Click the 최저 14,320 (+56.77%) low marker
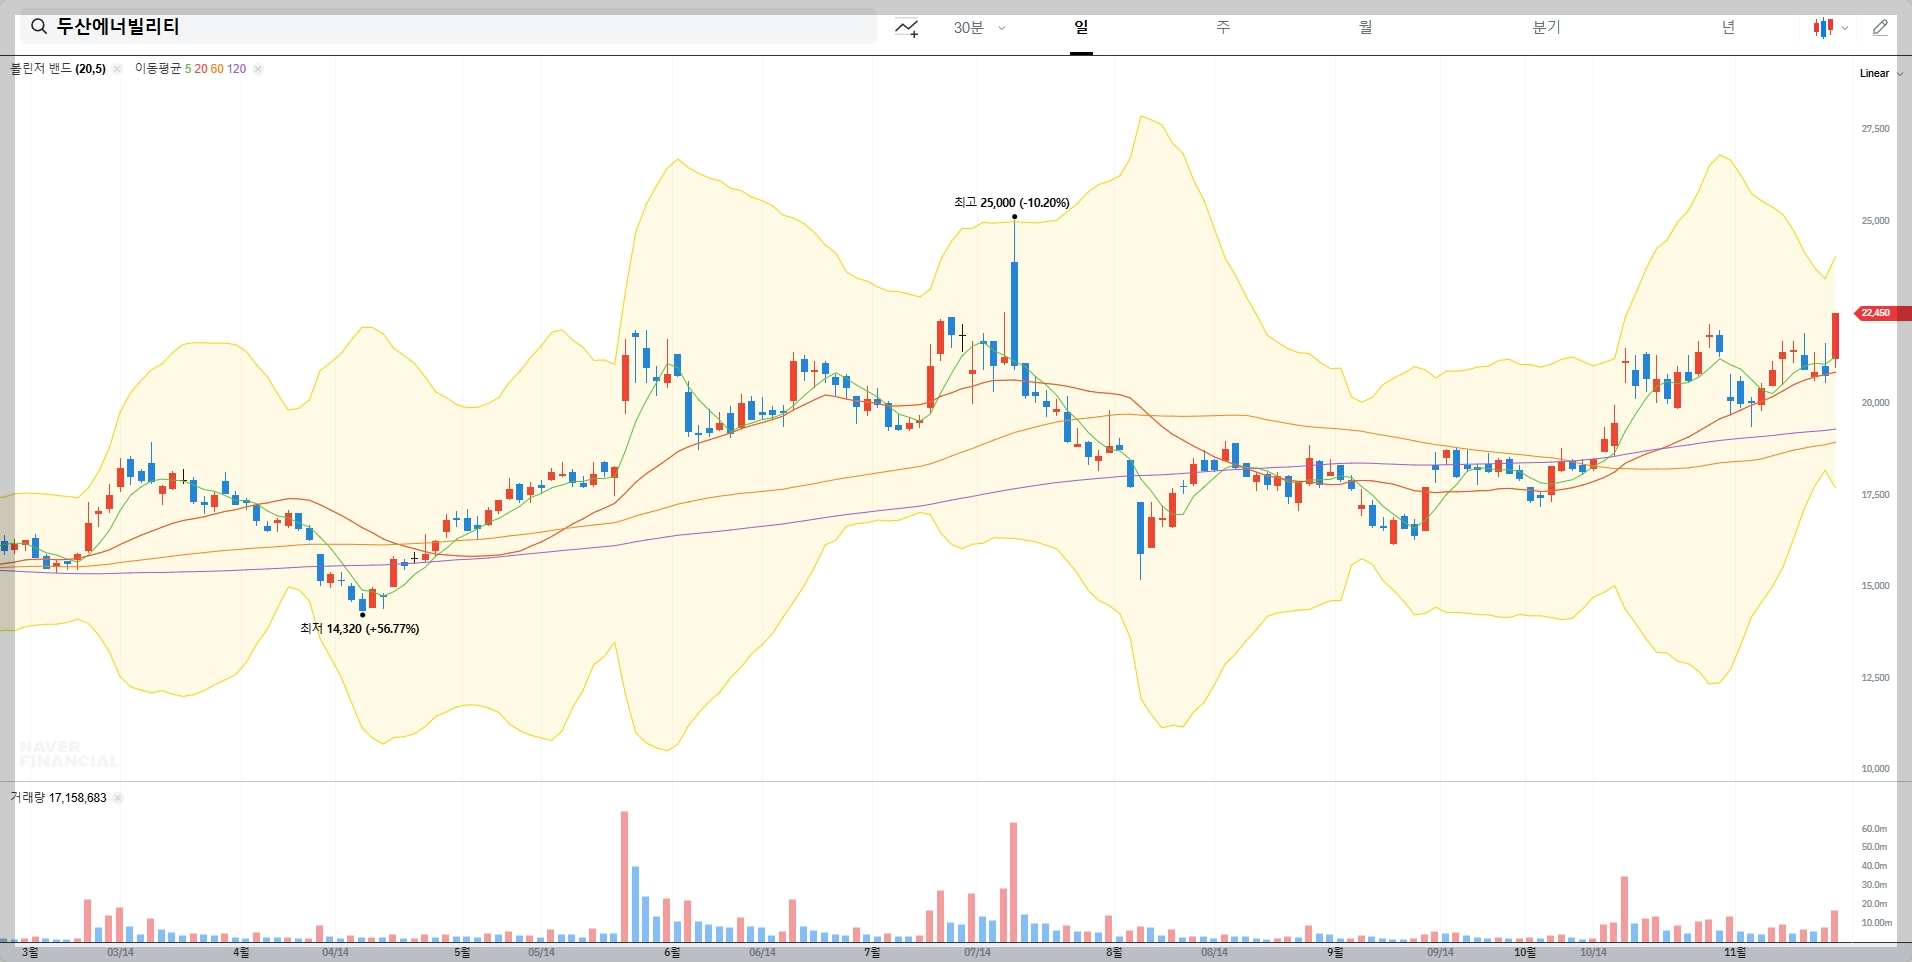 point(359,629)
